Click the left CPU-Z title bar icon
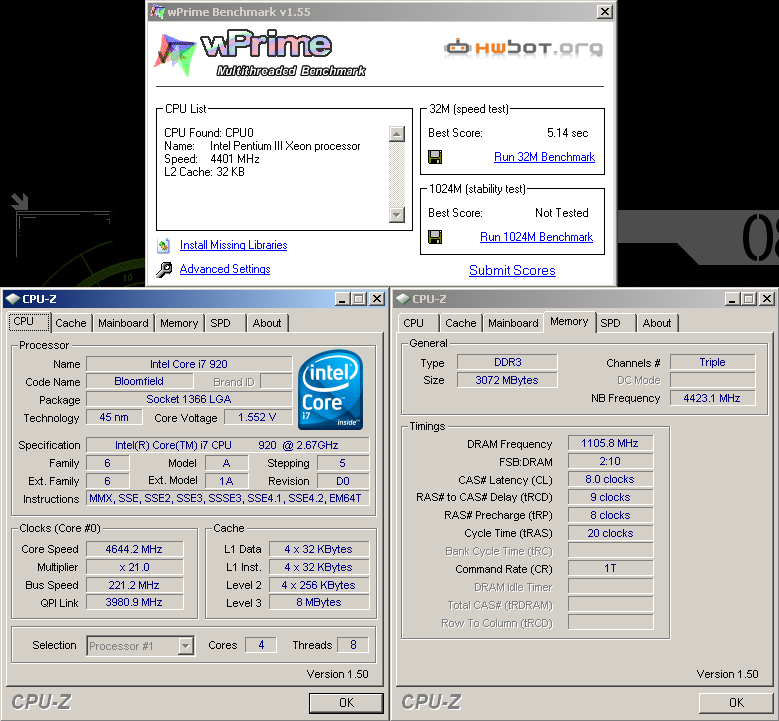Image resolution: width=779 pixels, height=721 pixels. pyautogui.click(x=12, y=299)
